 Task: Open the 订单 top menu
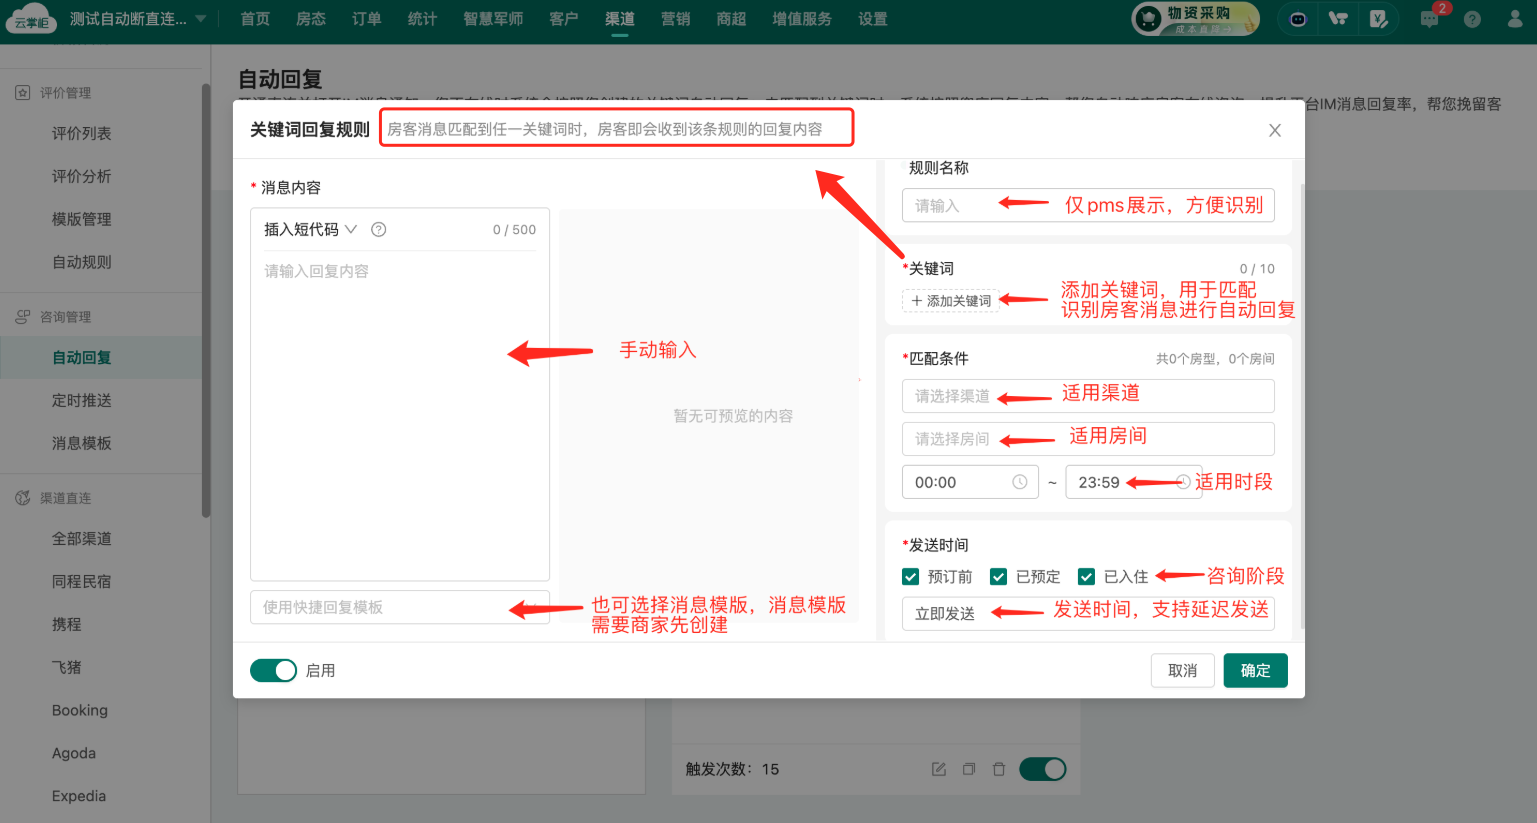click(366, 19)
